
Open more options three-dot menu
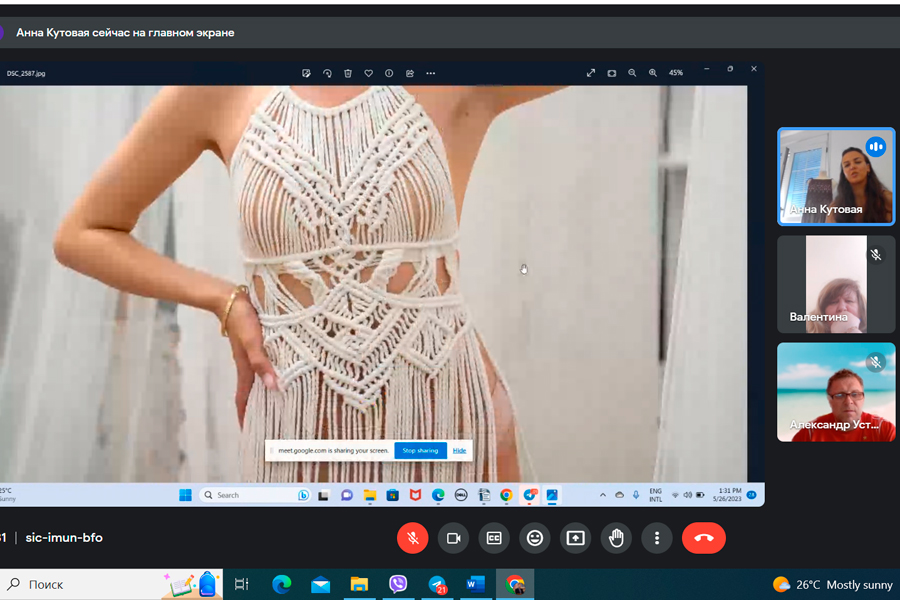click(657, 538)
